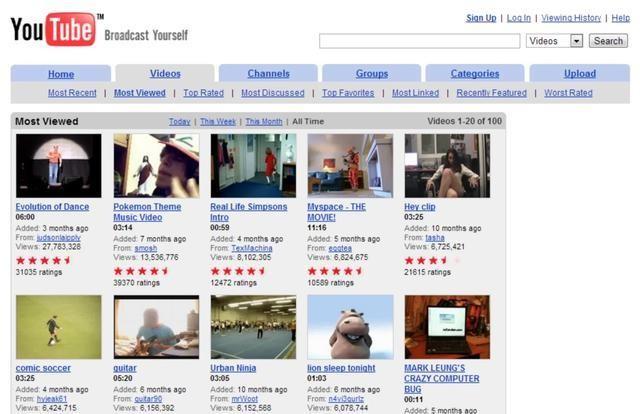Open the Myspace - THE MOVIE! thumbnail
Image resolution: width=640 pixels, height=414 pixels.
pos(350,166)
